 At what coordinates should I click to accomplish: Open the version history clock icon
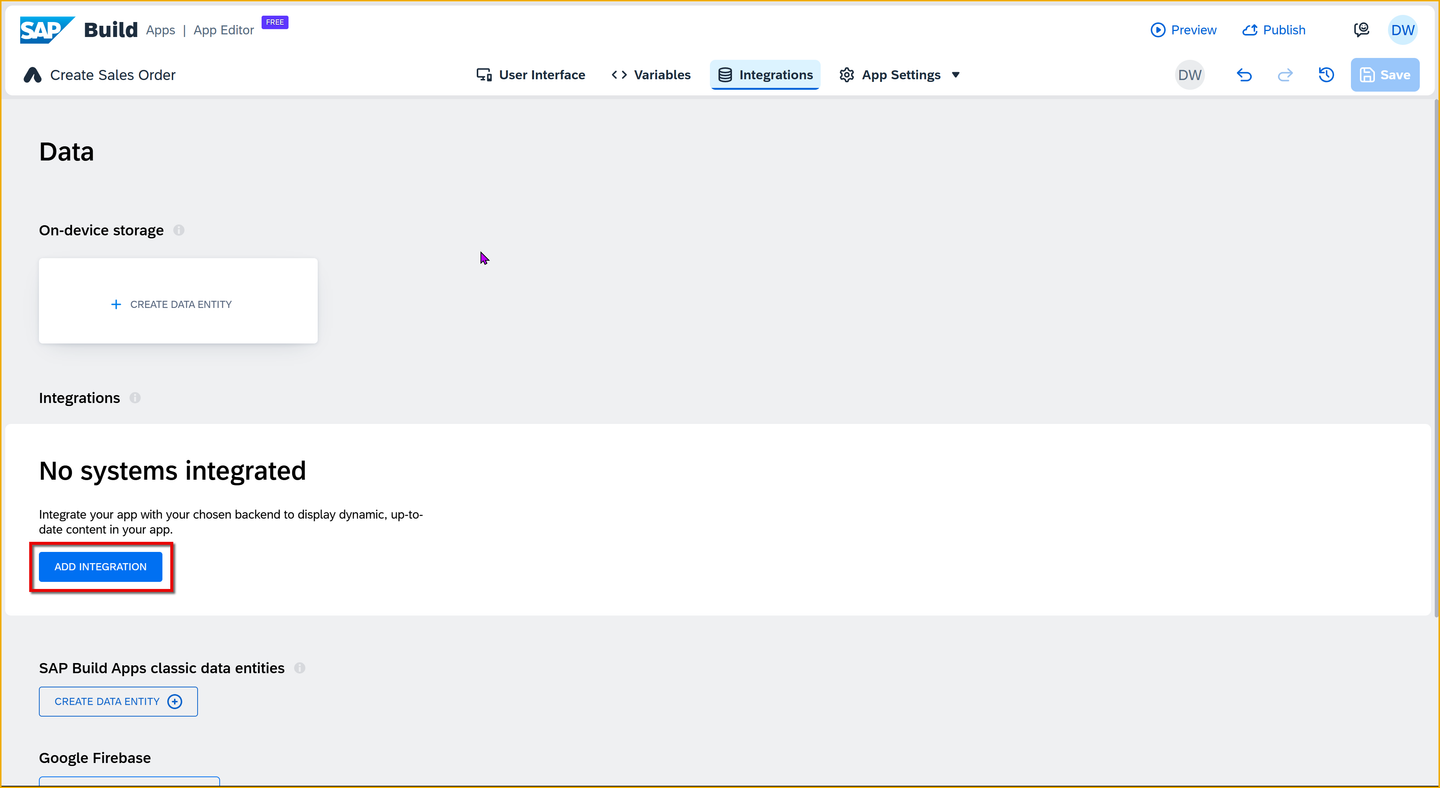pyautogui.click(x=1327, y=75)
